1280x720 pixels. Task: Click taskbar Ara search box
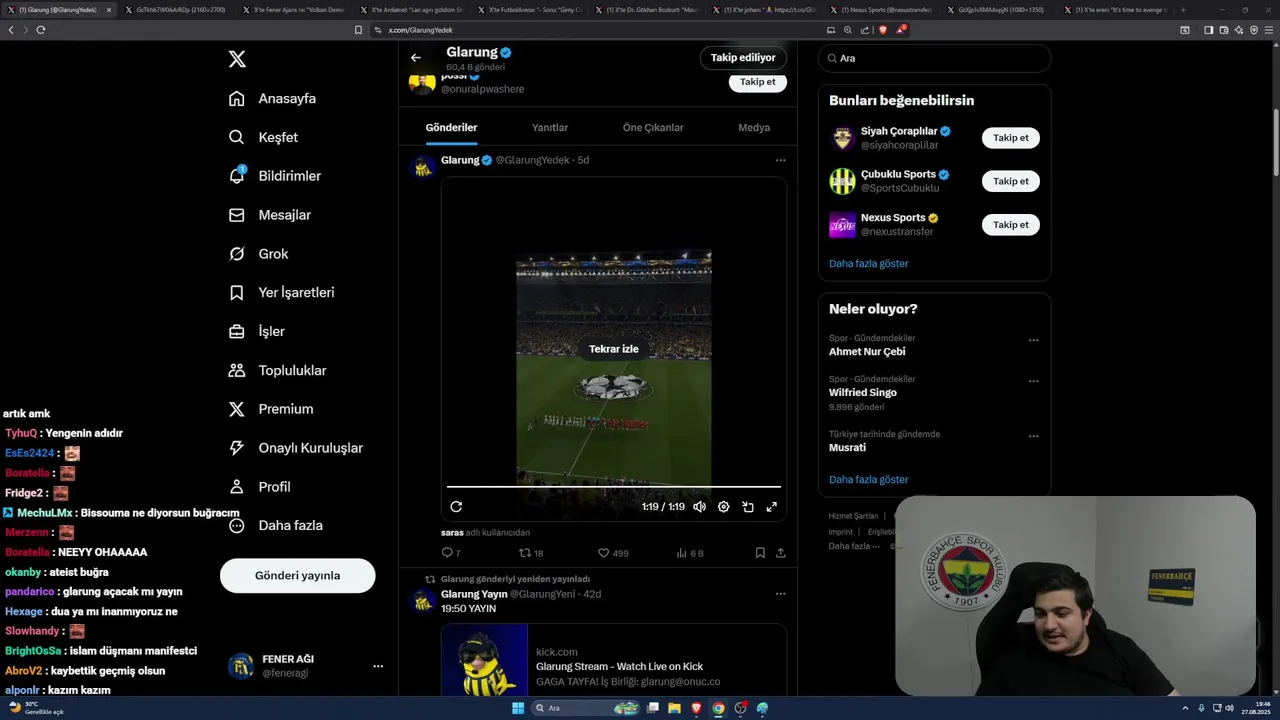[x=586, y=708]
